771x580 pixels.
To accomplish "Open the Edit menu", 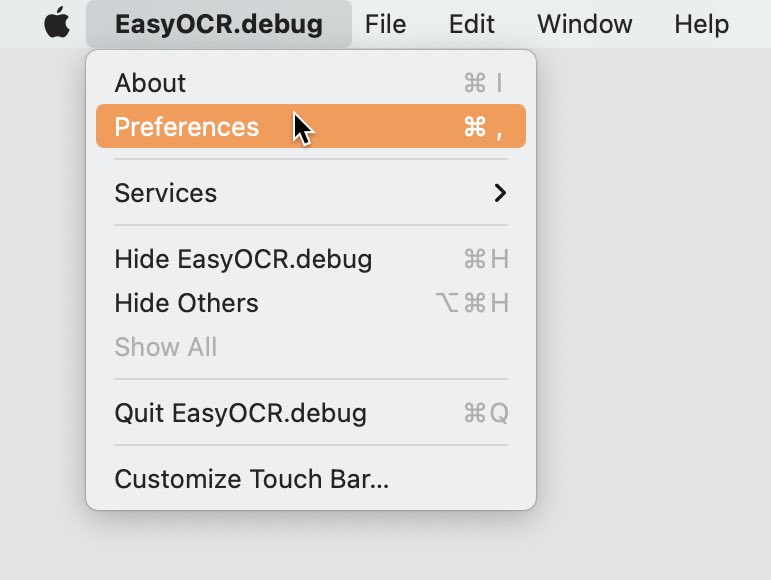I will point(472,24).
